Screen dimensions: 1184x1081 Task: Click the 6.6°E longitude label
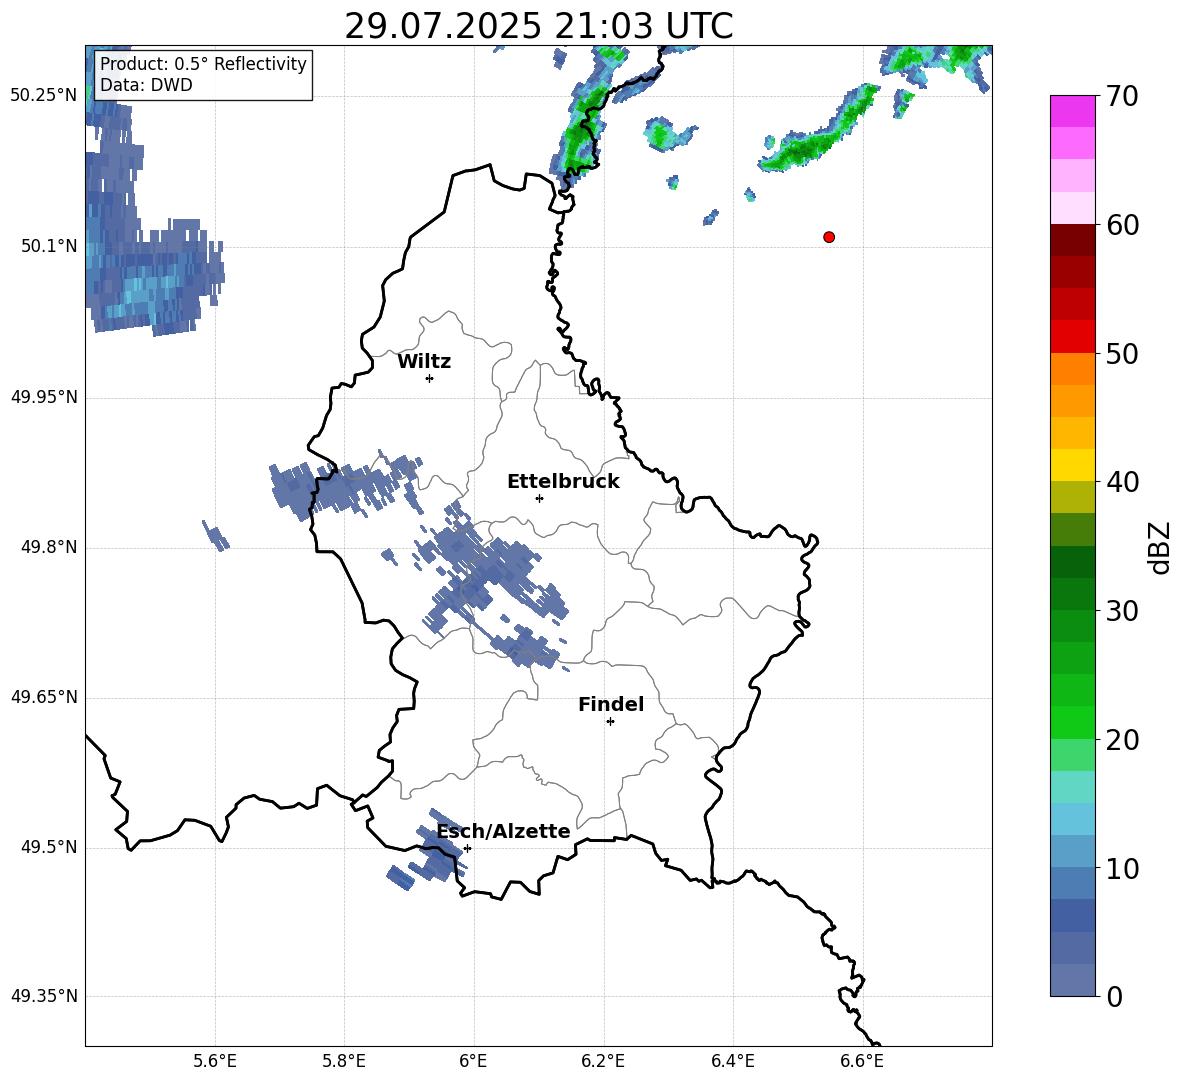click(x=862, y=1061)
